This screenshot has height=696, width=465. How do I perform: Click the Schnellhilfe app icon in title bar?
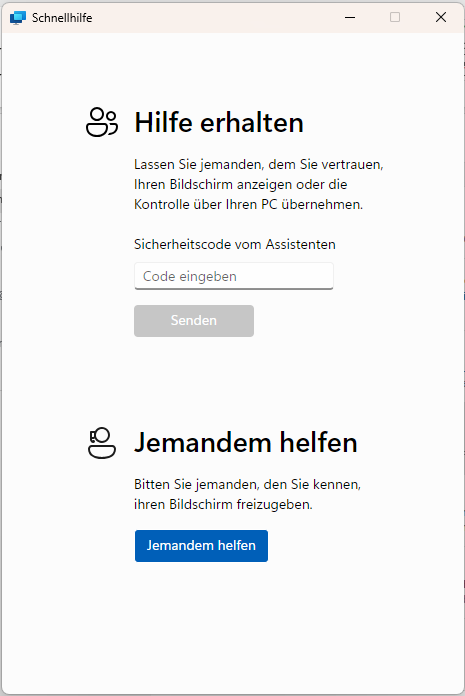[x=18, y=18]
